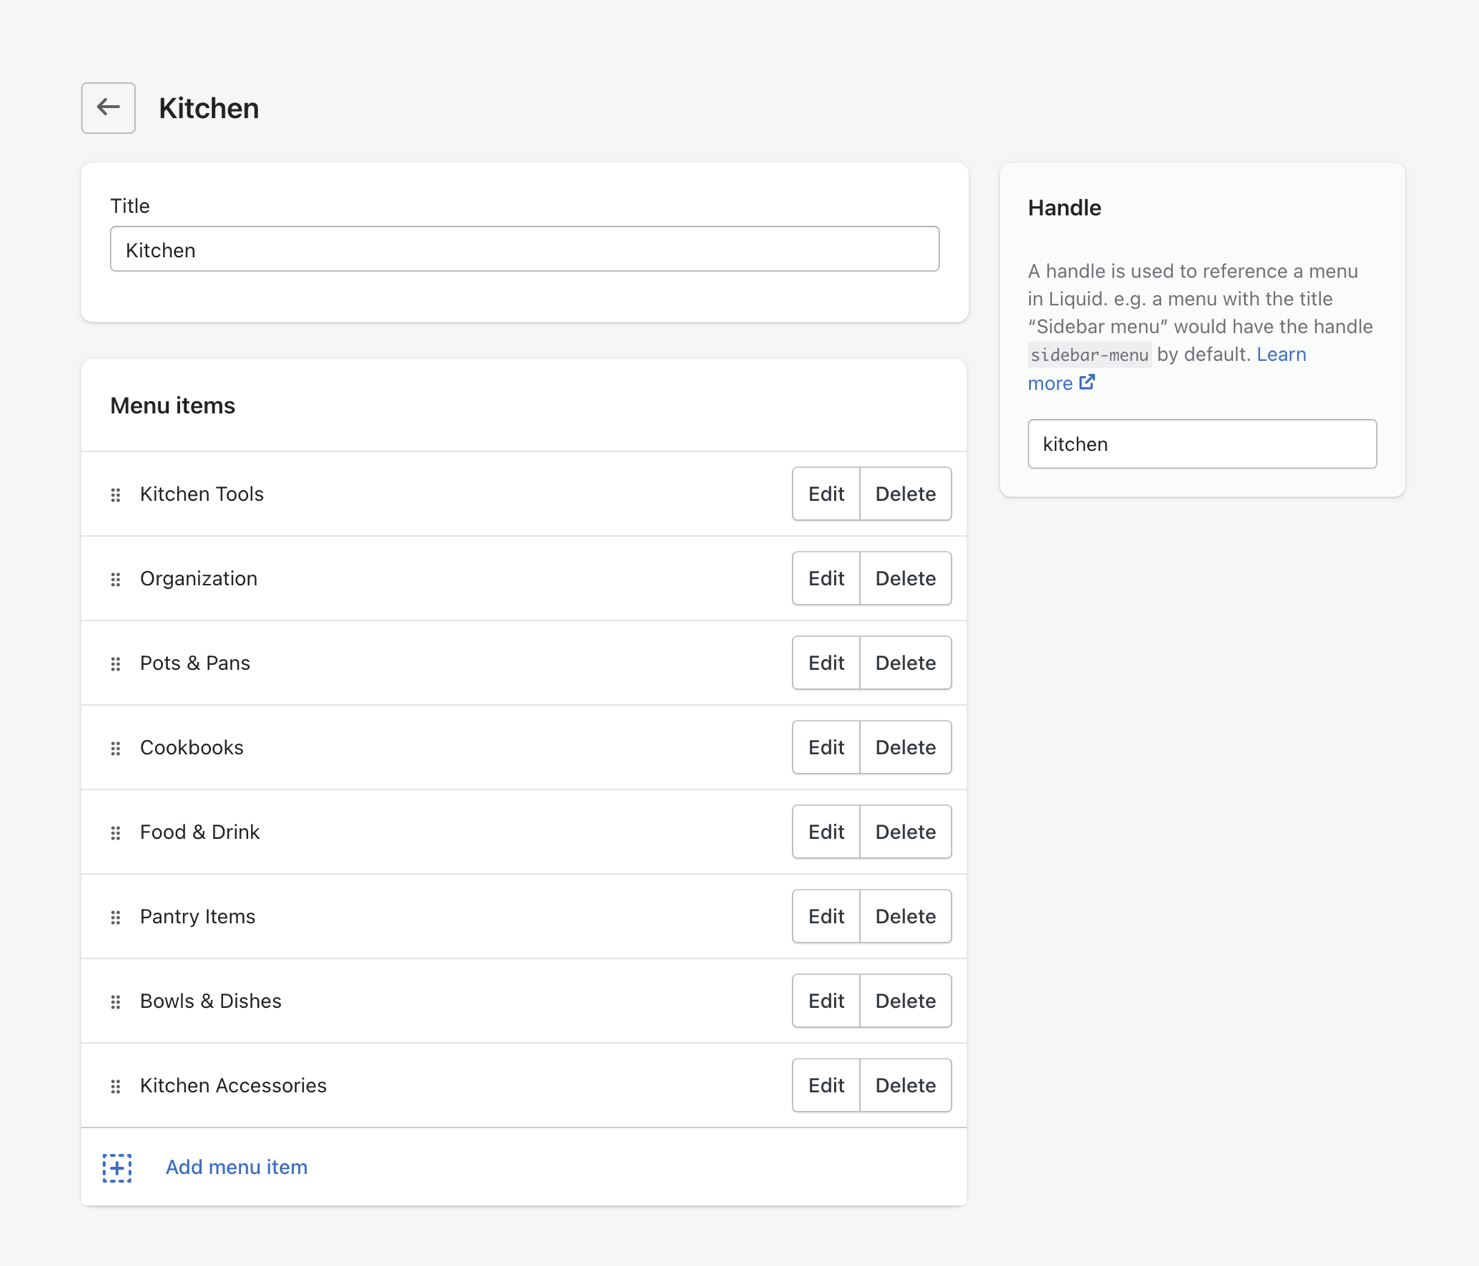Screen dimensions: 1479x1266
Task: Go back using the arrow button
Action: click(x=108, y=108)
